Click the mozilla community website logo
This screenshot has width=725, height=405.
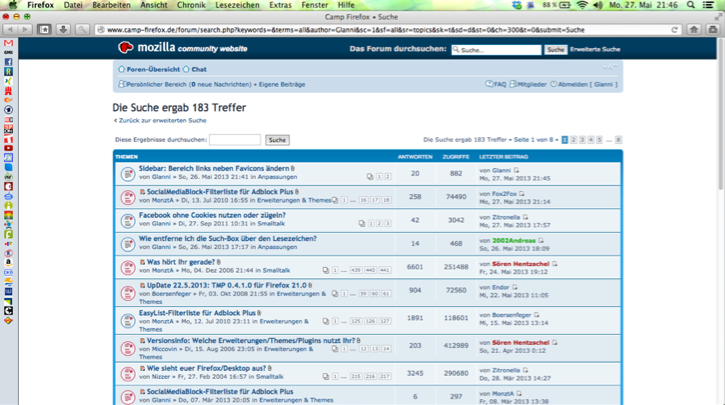[183, 48]
